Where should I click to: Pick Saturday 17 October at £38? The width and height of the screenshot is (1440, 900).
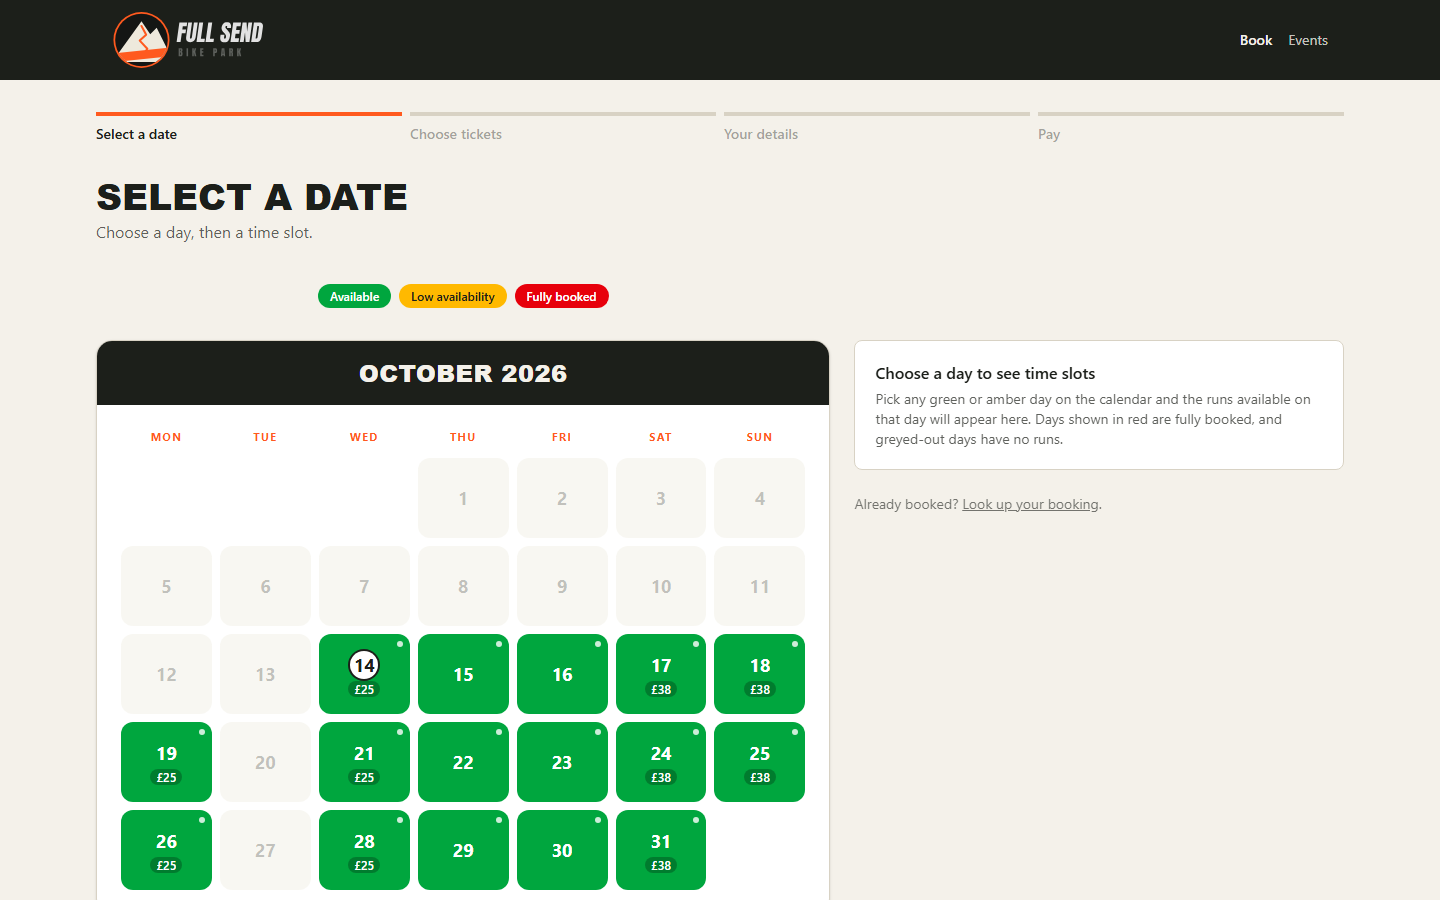point(661,674)
